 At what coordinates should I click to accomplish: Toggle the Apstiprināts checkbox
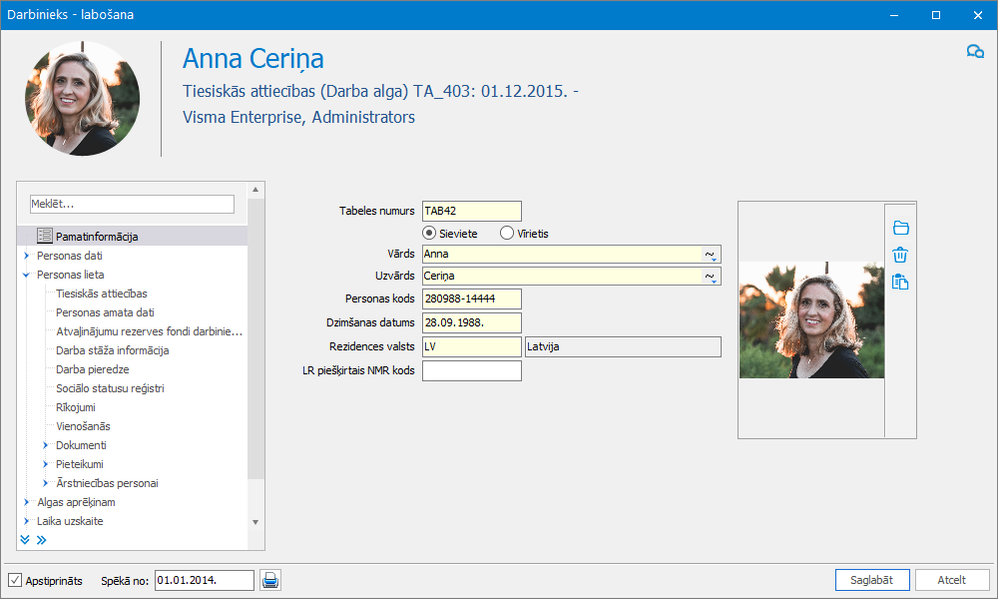[x=15, y=580]
